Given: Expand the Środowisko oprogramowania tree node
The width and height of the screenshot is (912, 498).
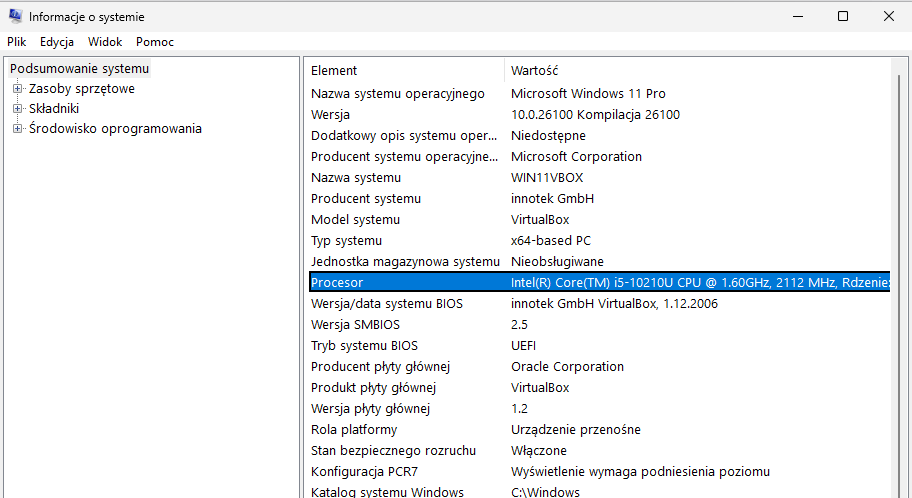Looking at the screenshot, I should tap(17, 129).
